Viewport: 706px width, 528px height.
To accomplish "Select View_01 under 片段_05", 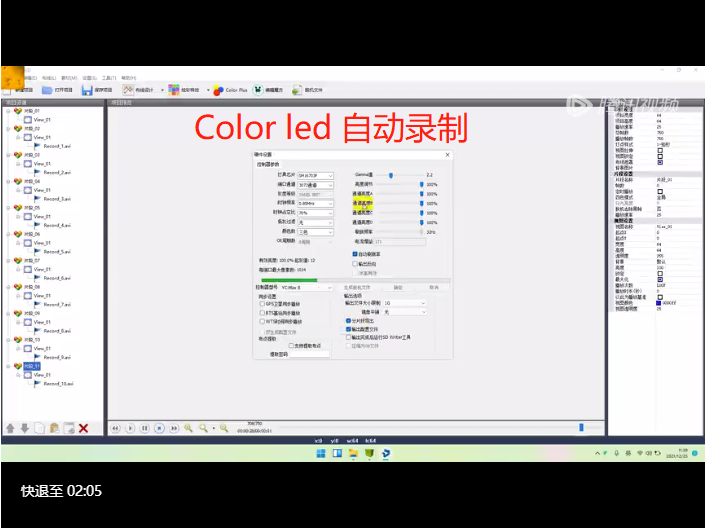I will (x=42, y=217).
